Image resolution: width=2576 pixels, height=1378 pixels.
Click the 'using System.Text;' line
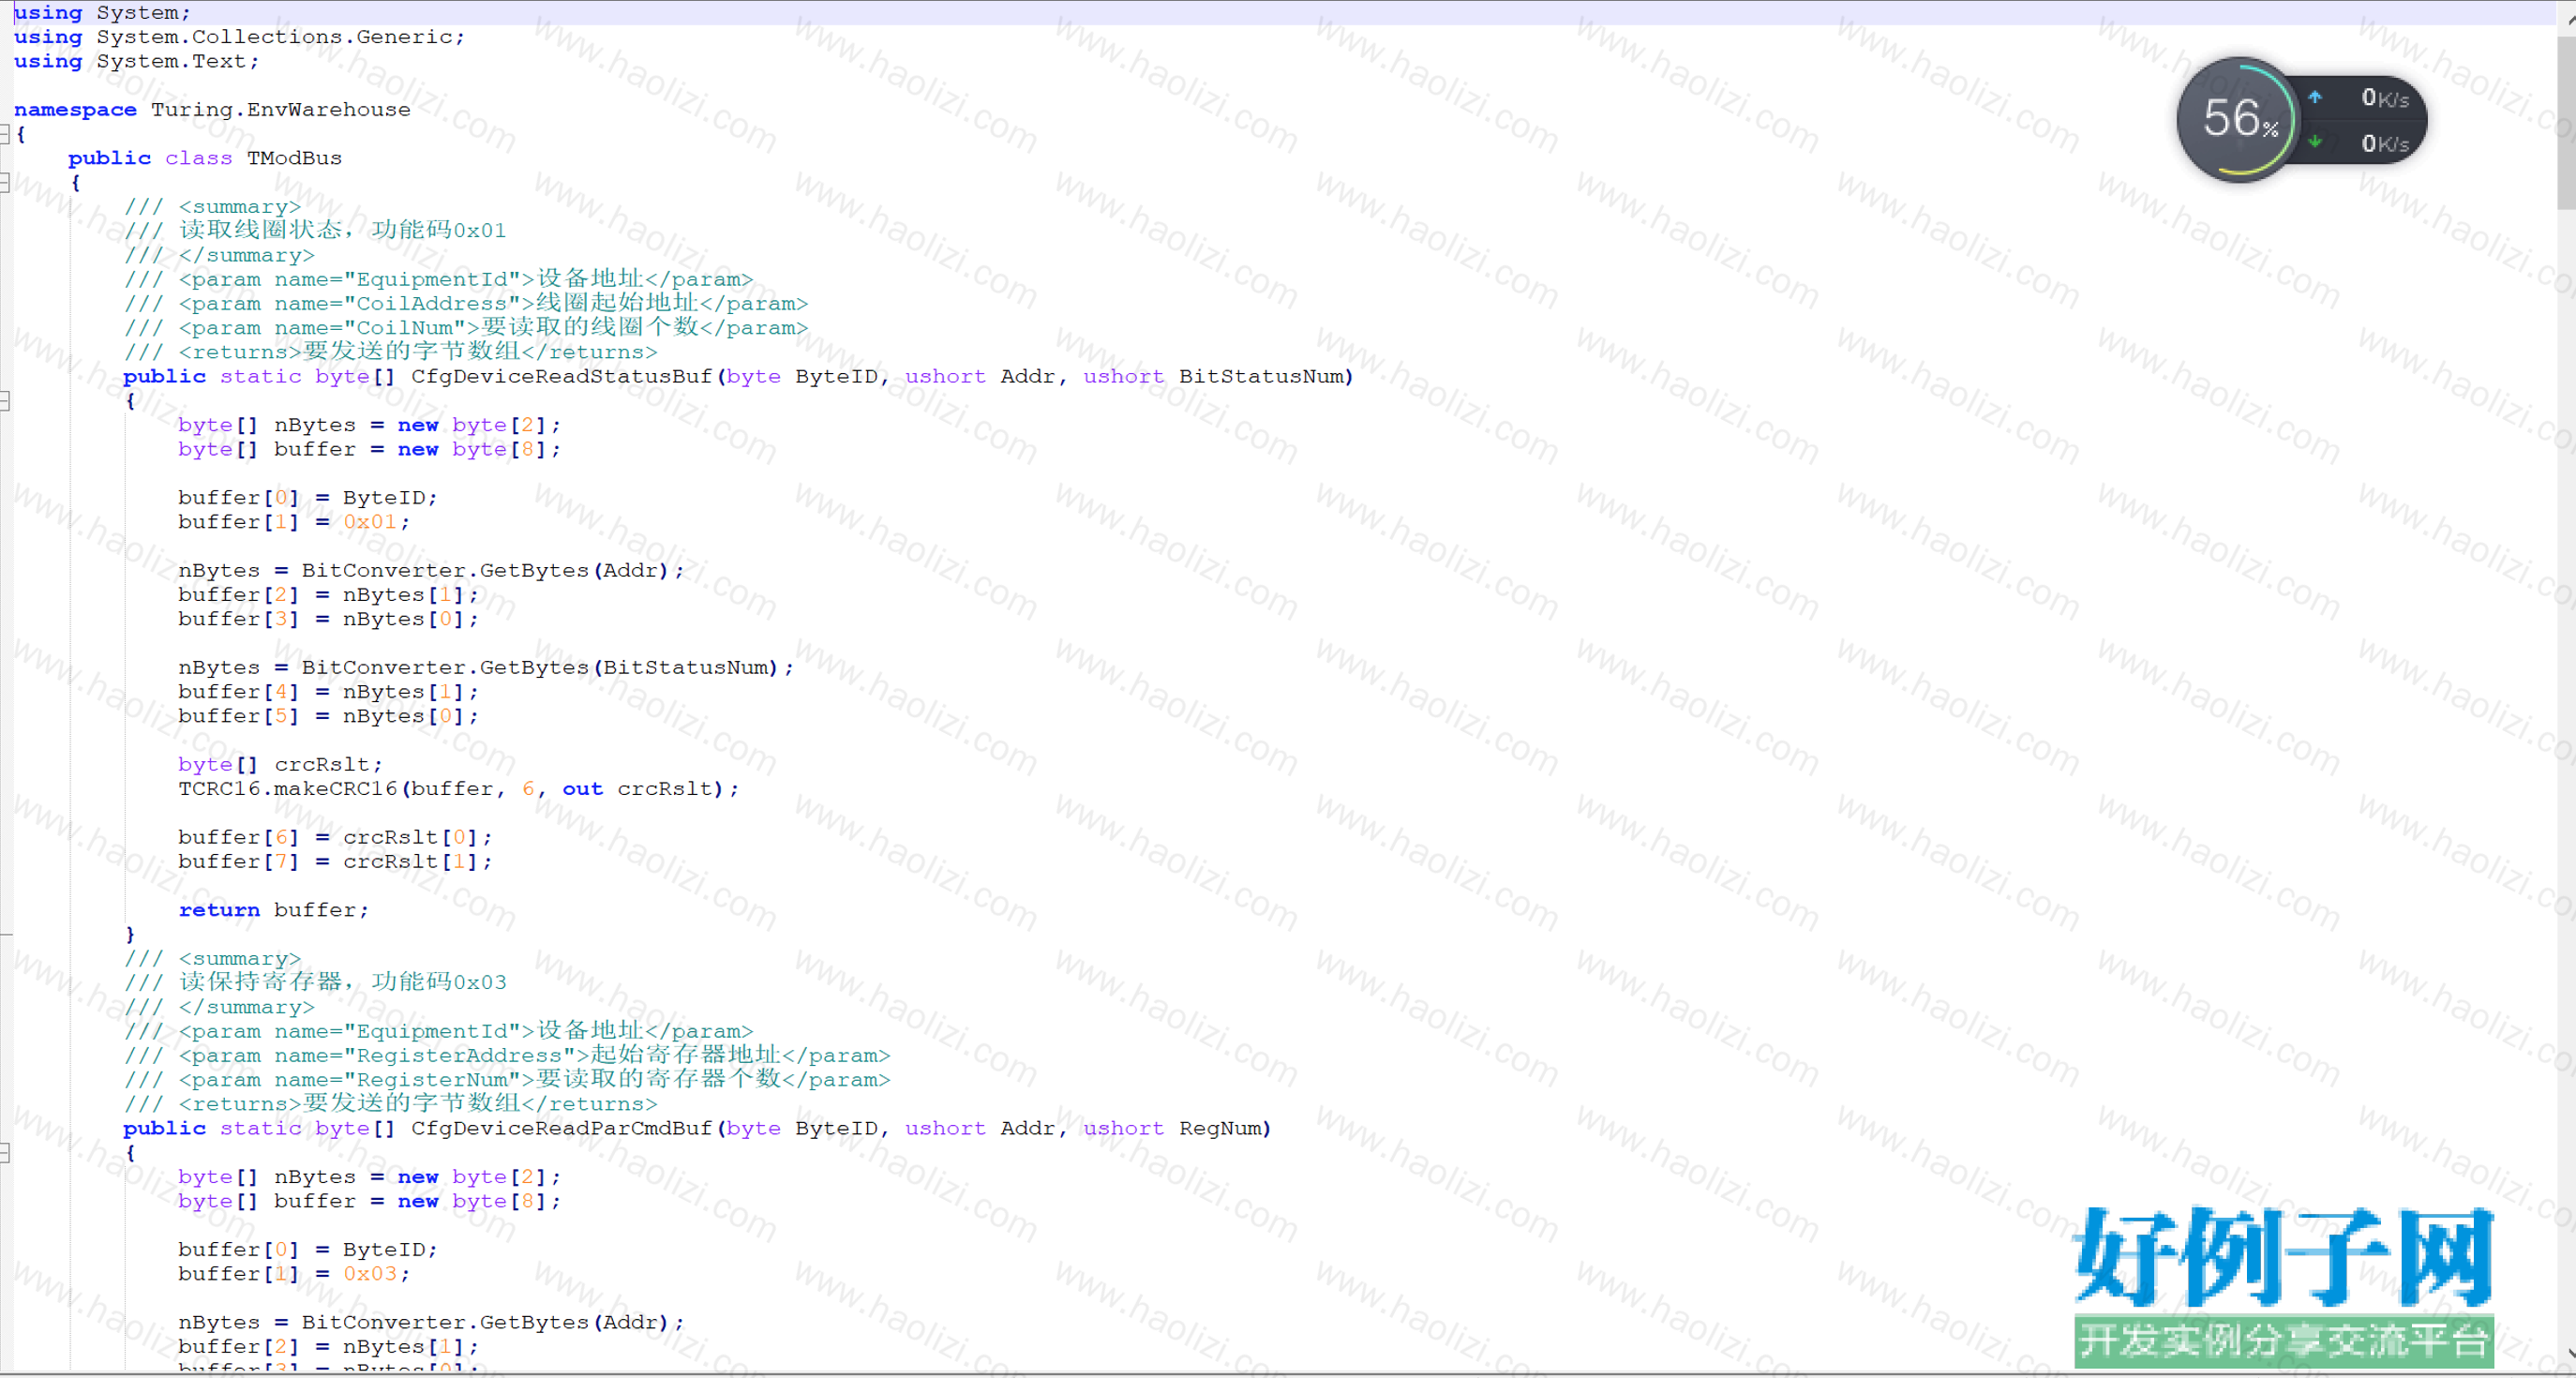pos(137,61)
